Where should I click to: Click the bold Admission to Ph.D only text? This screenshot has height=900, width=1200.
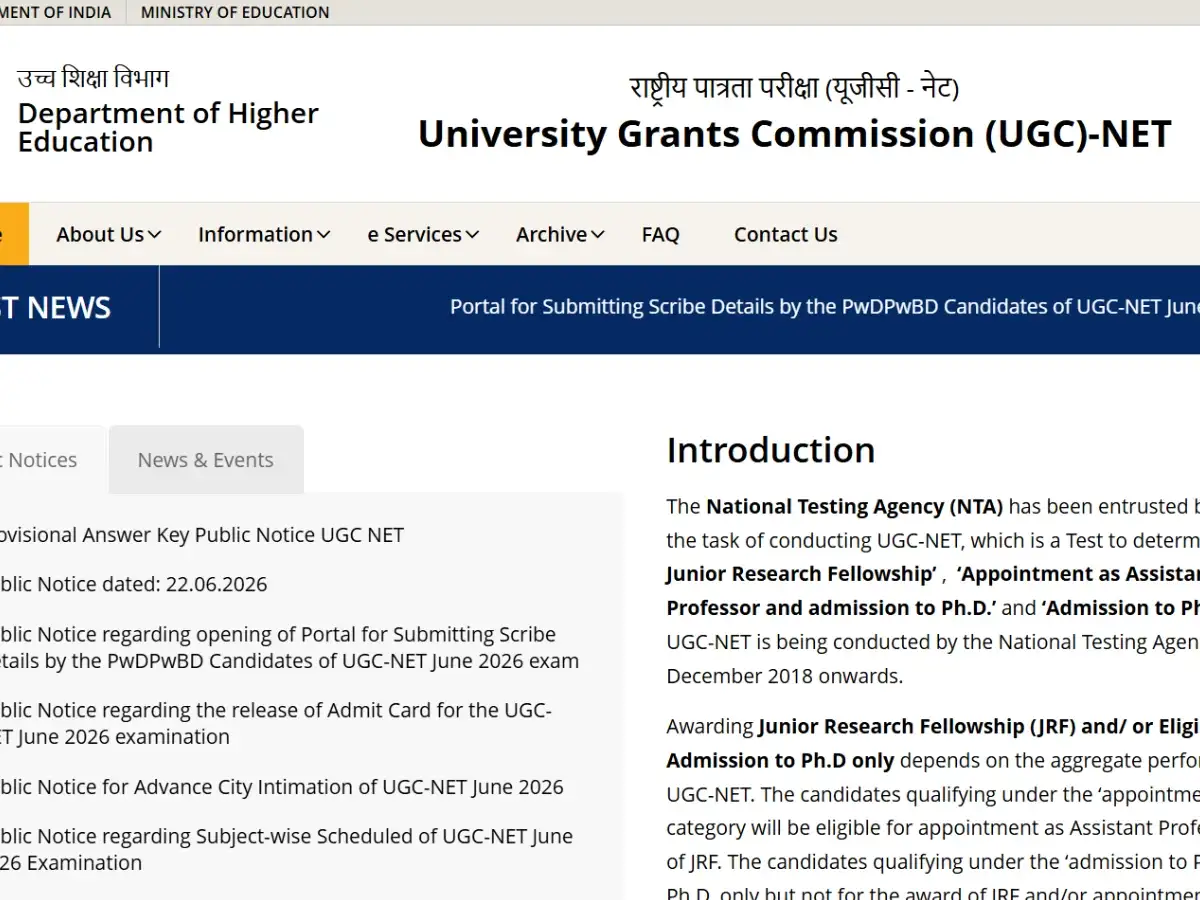781,760
